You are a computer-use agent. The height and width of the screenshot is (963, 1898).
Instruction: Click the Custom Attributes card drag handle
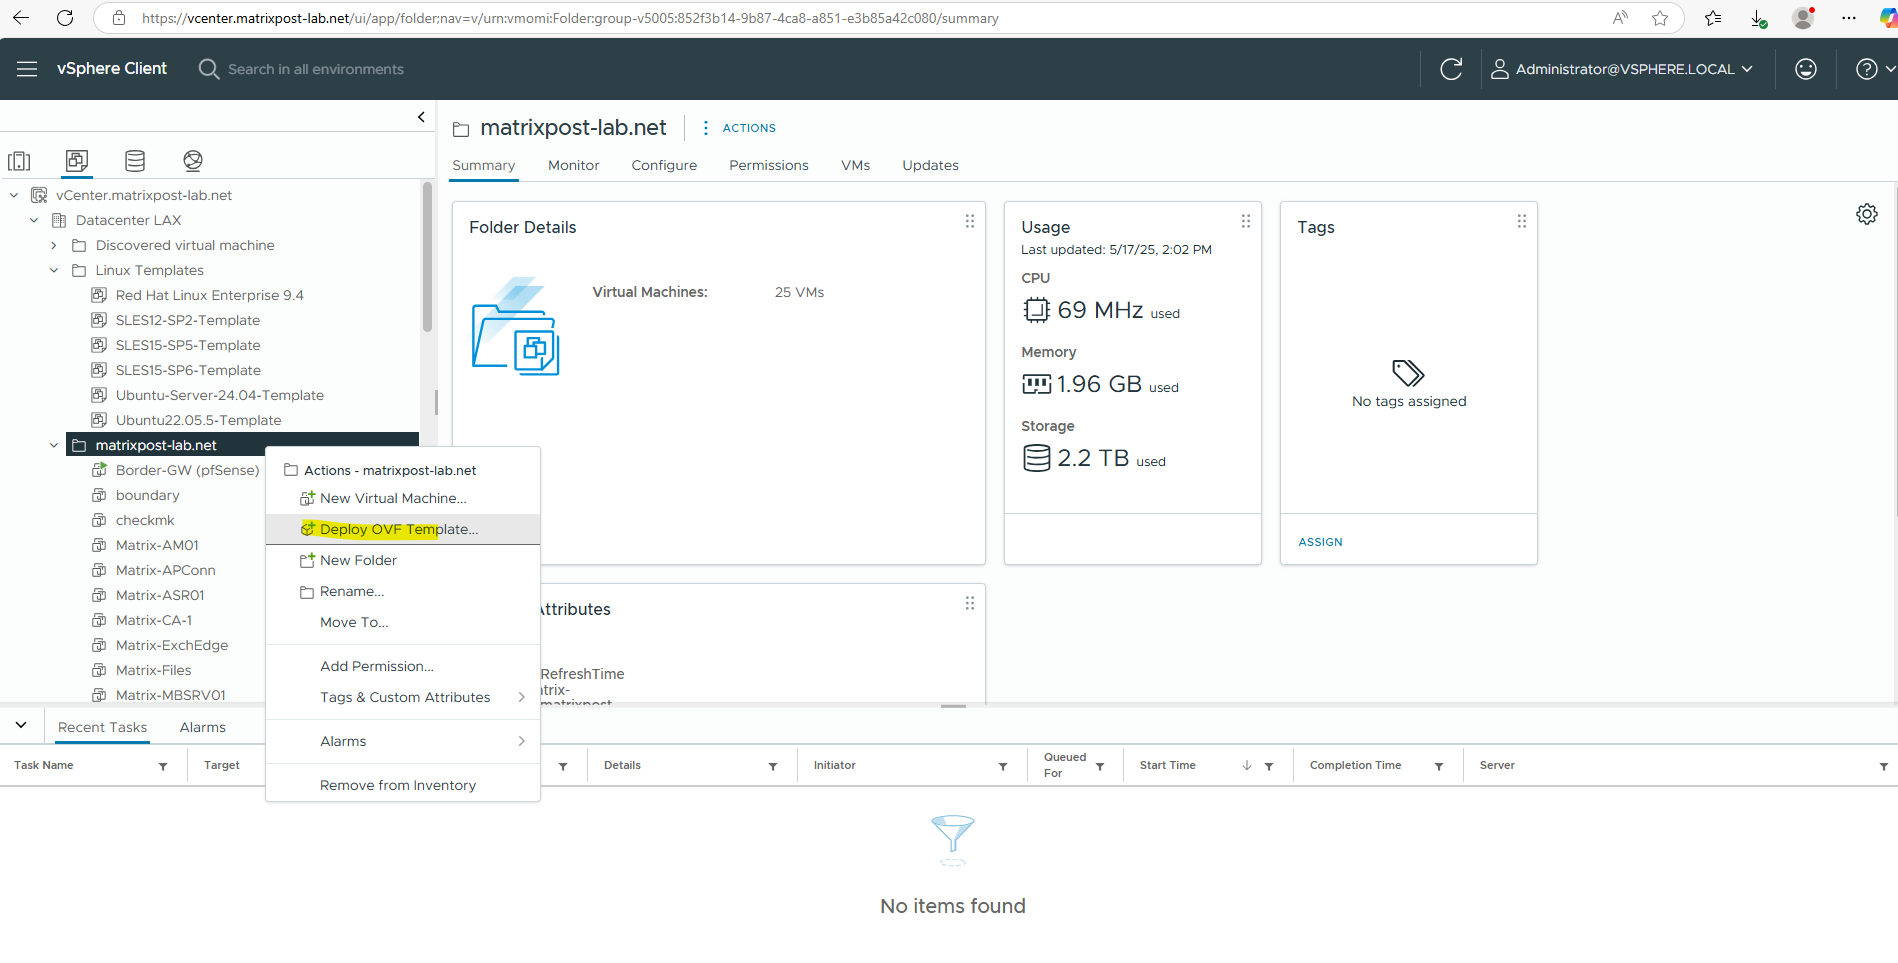point(969,603)
